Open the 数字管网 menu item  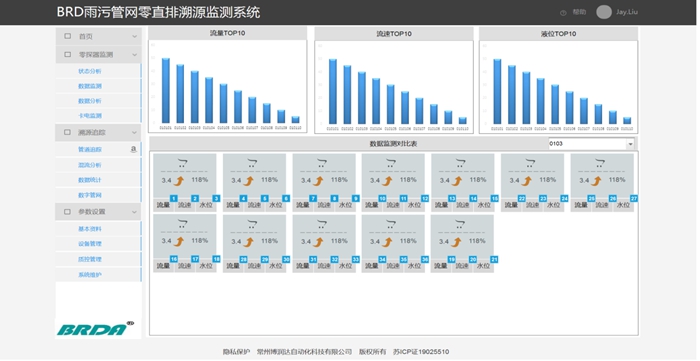[90, 195]
